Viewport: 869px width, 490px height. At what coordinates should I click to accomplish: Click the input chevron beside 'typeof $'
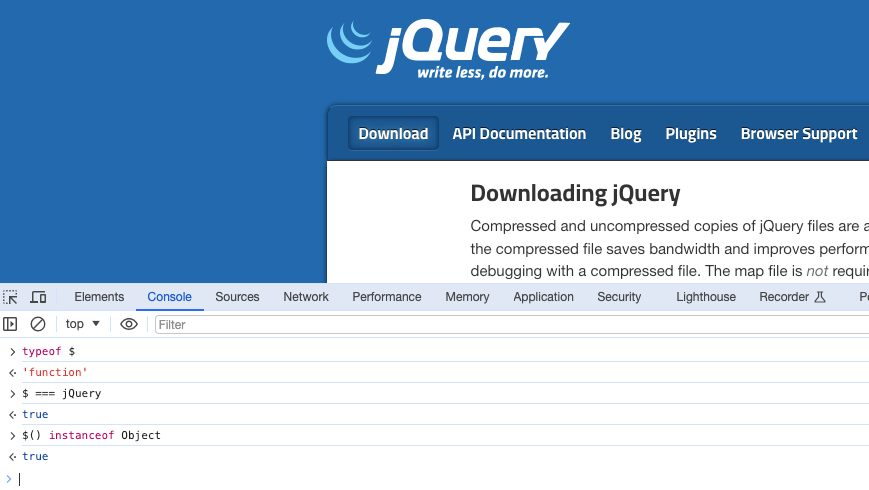click(x=12, y=352)
